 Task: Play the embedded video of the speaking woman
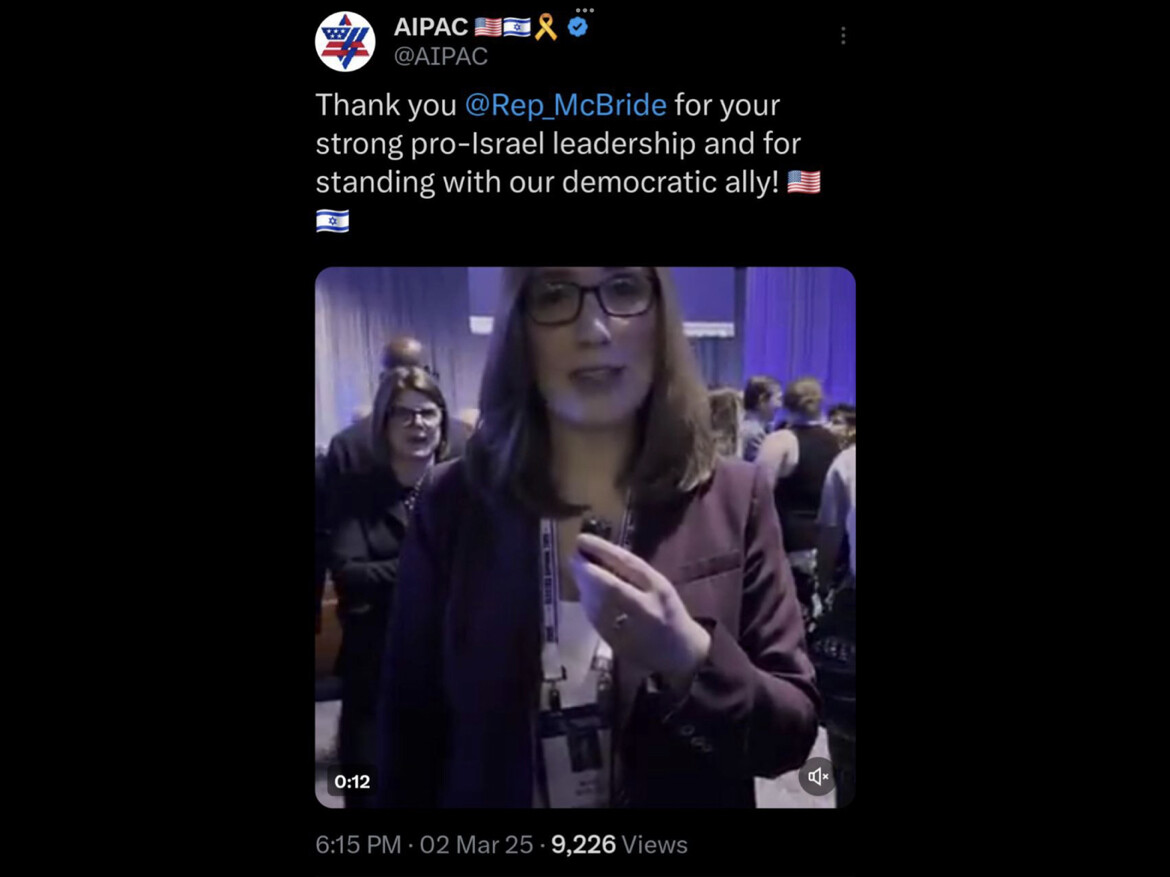pos(585,537)
